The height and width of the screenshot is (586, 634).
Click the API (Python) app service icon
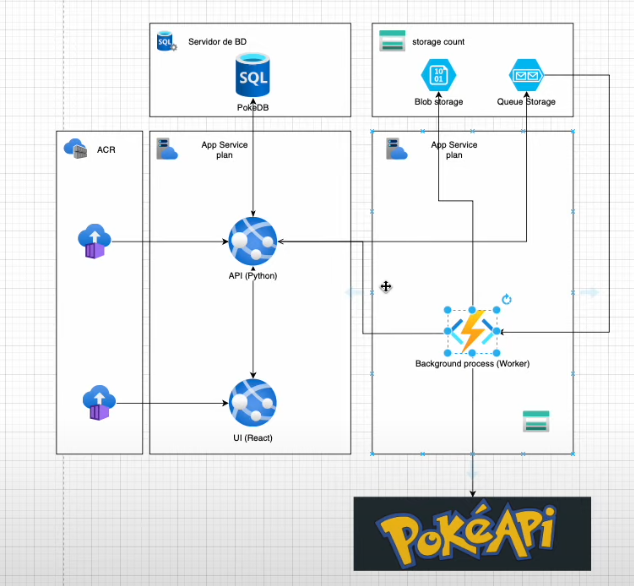[x=252, y=240]
